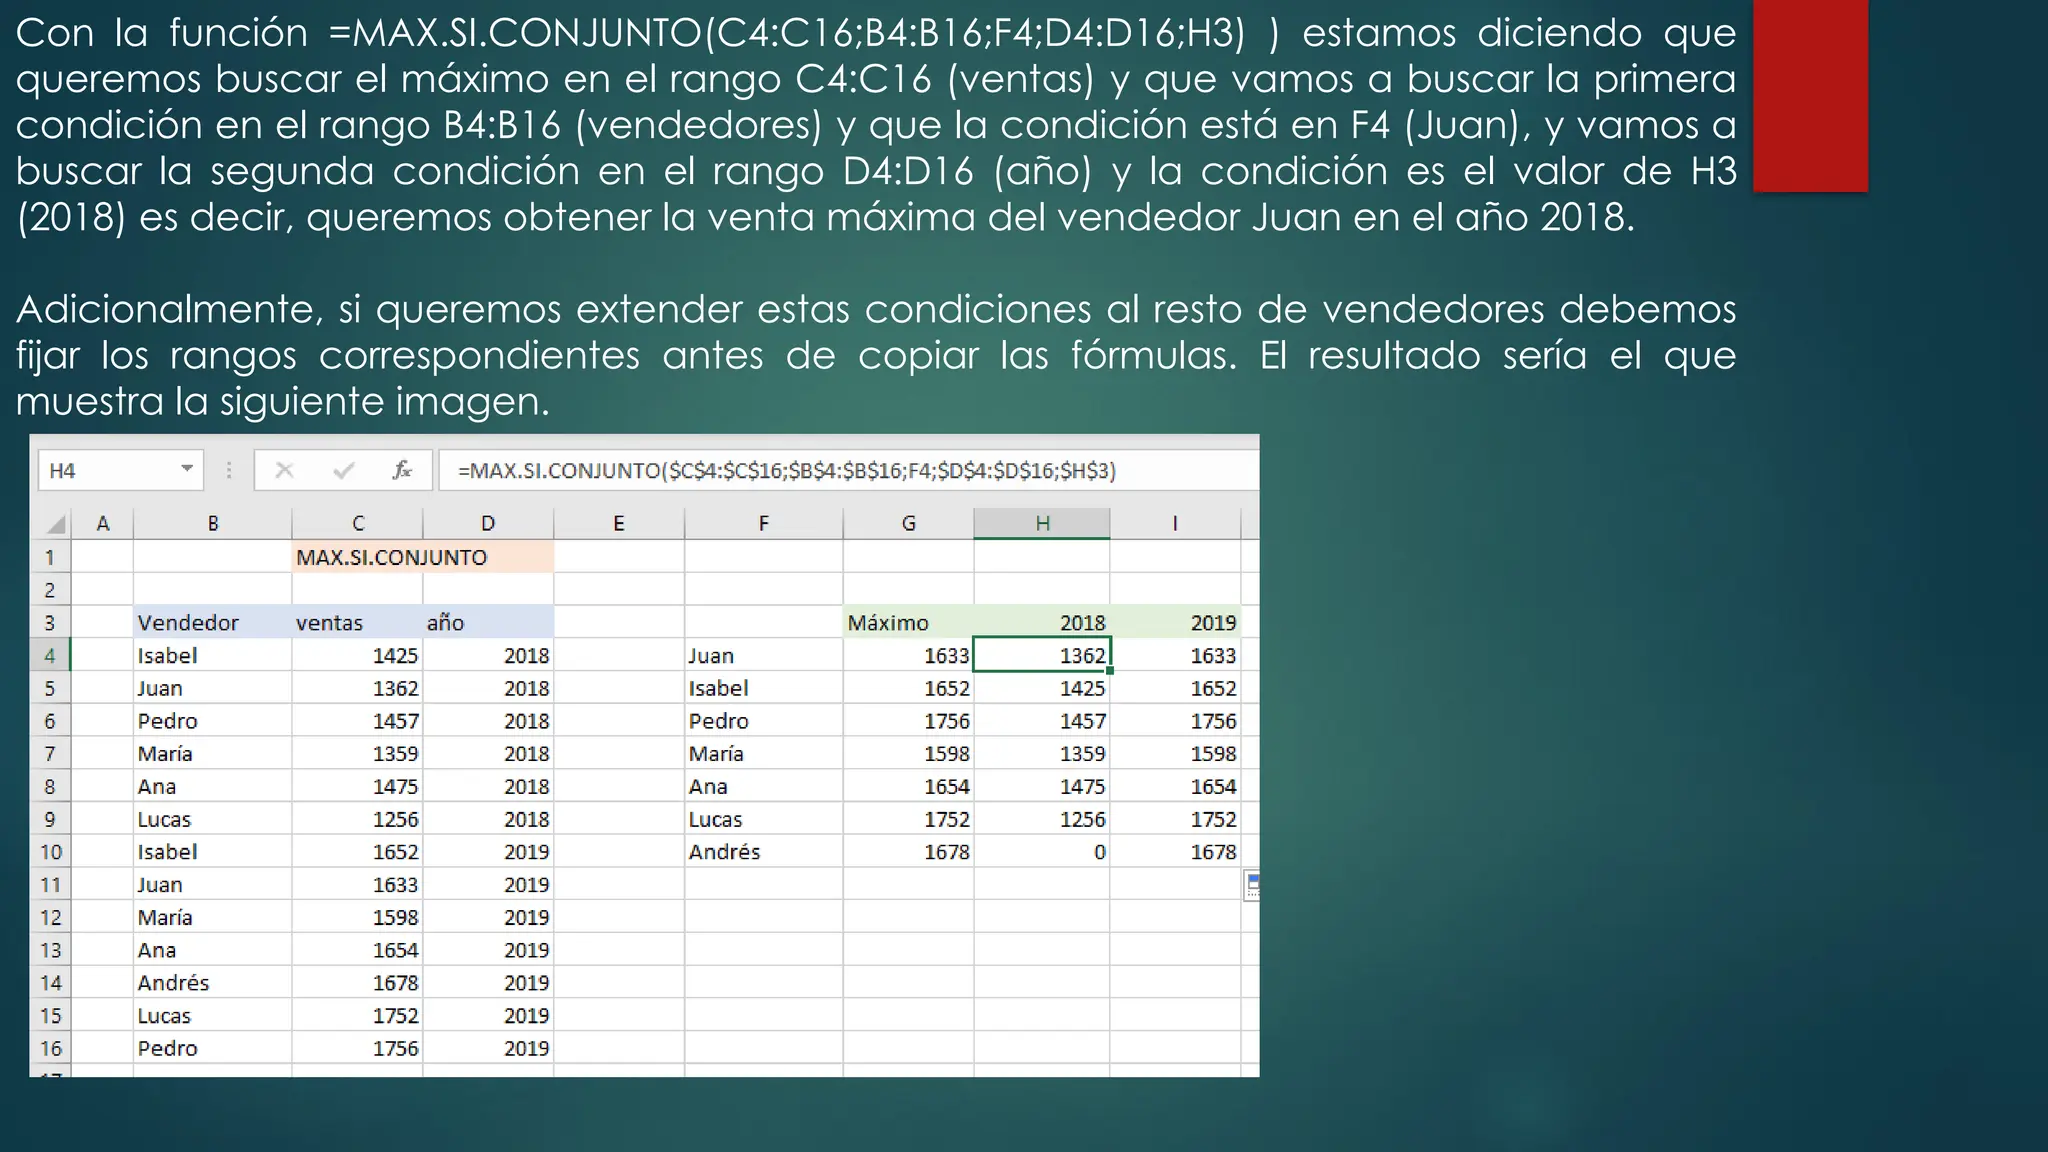The width and height of the screenshot is (2048, 1152).
Task: Select active cell H4 showing 1362
Action: coord(1042,655)
